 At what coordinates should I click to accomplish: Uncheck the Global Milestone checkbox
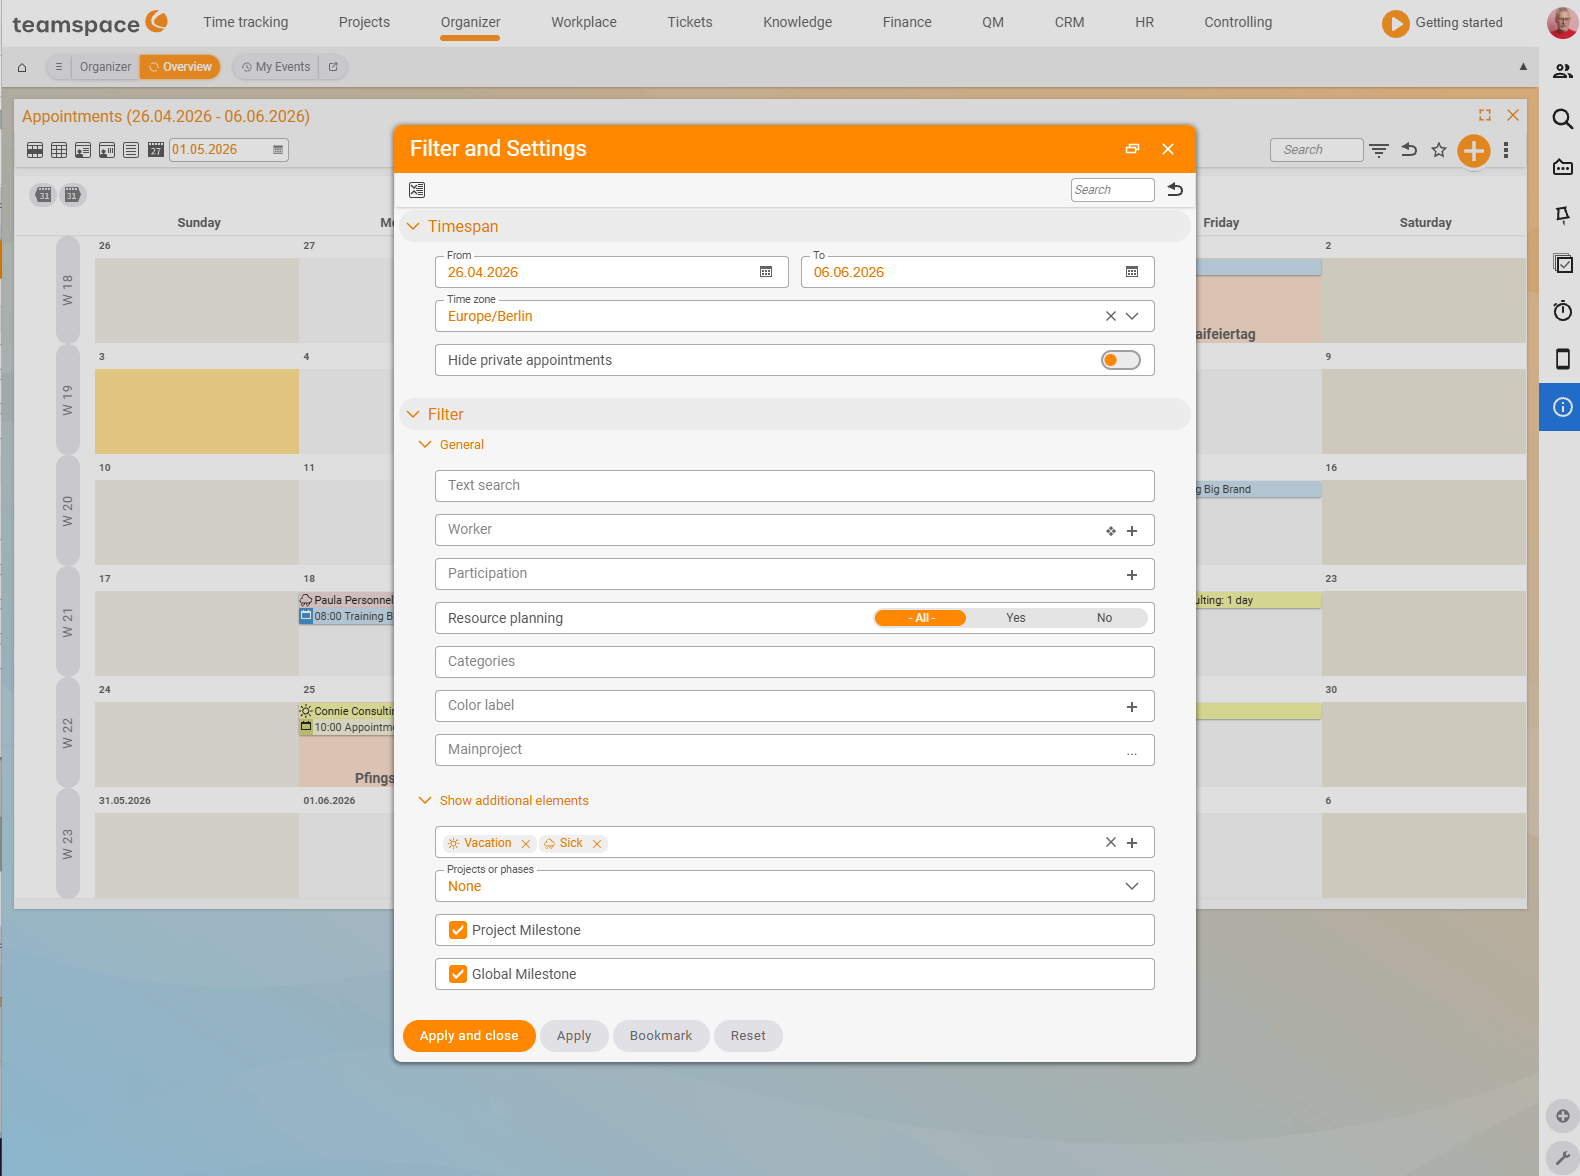pyautogui.click(x=458, y=974)
